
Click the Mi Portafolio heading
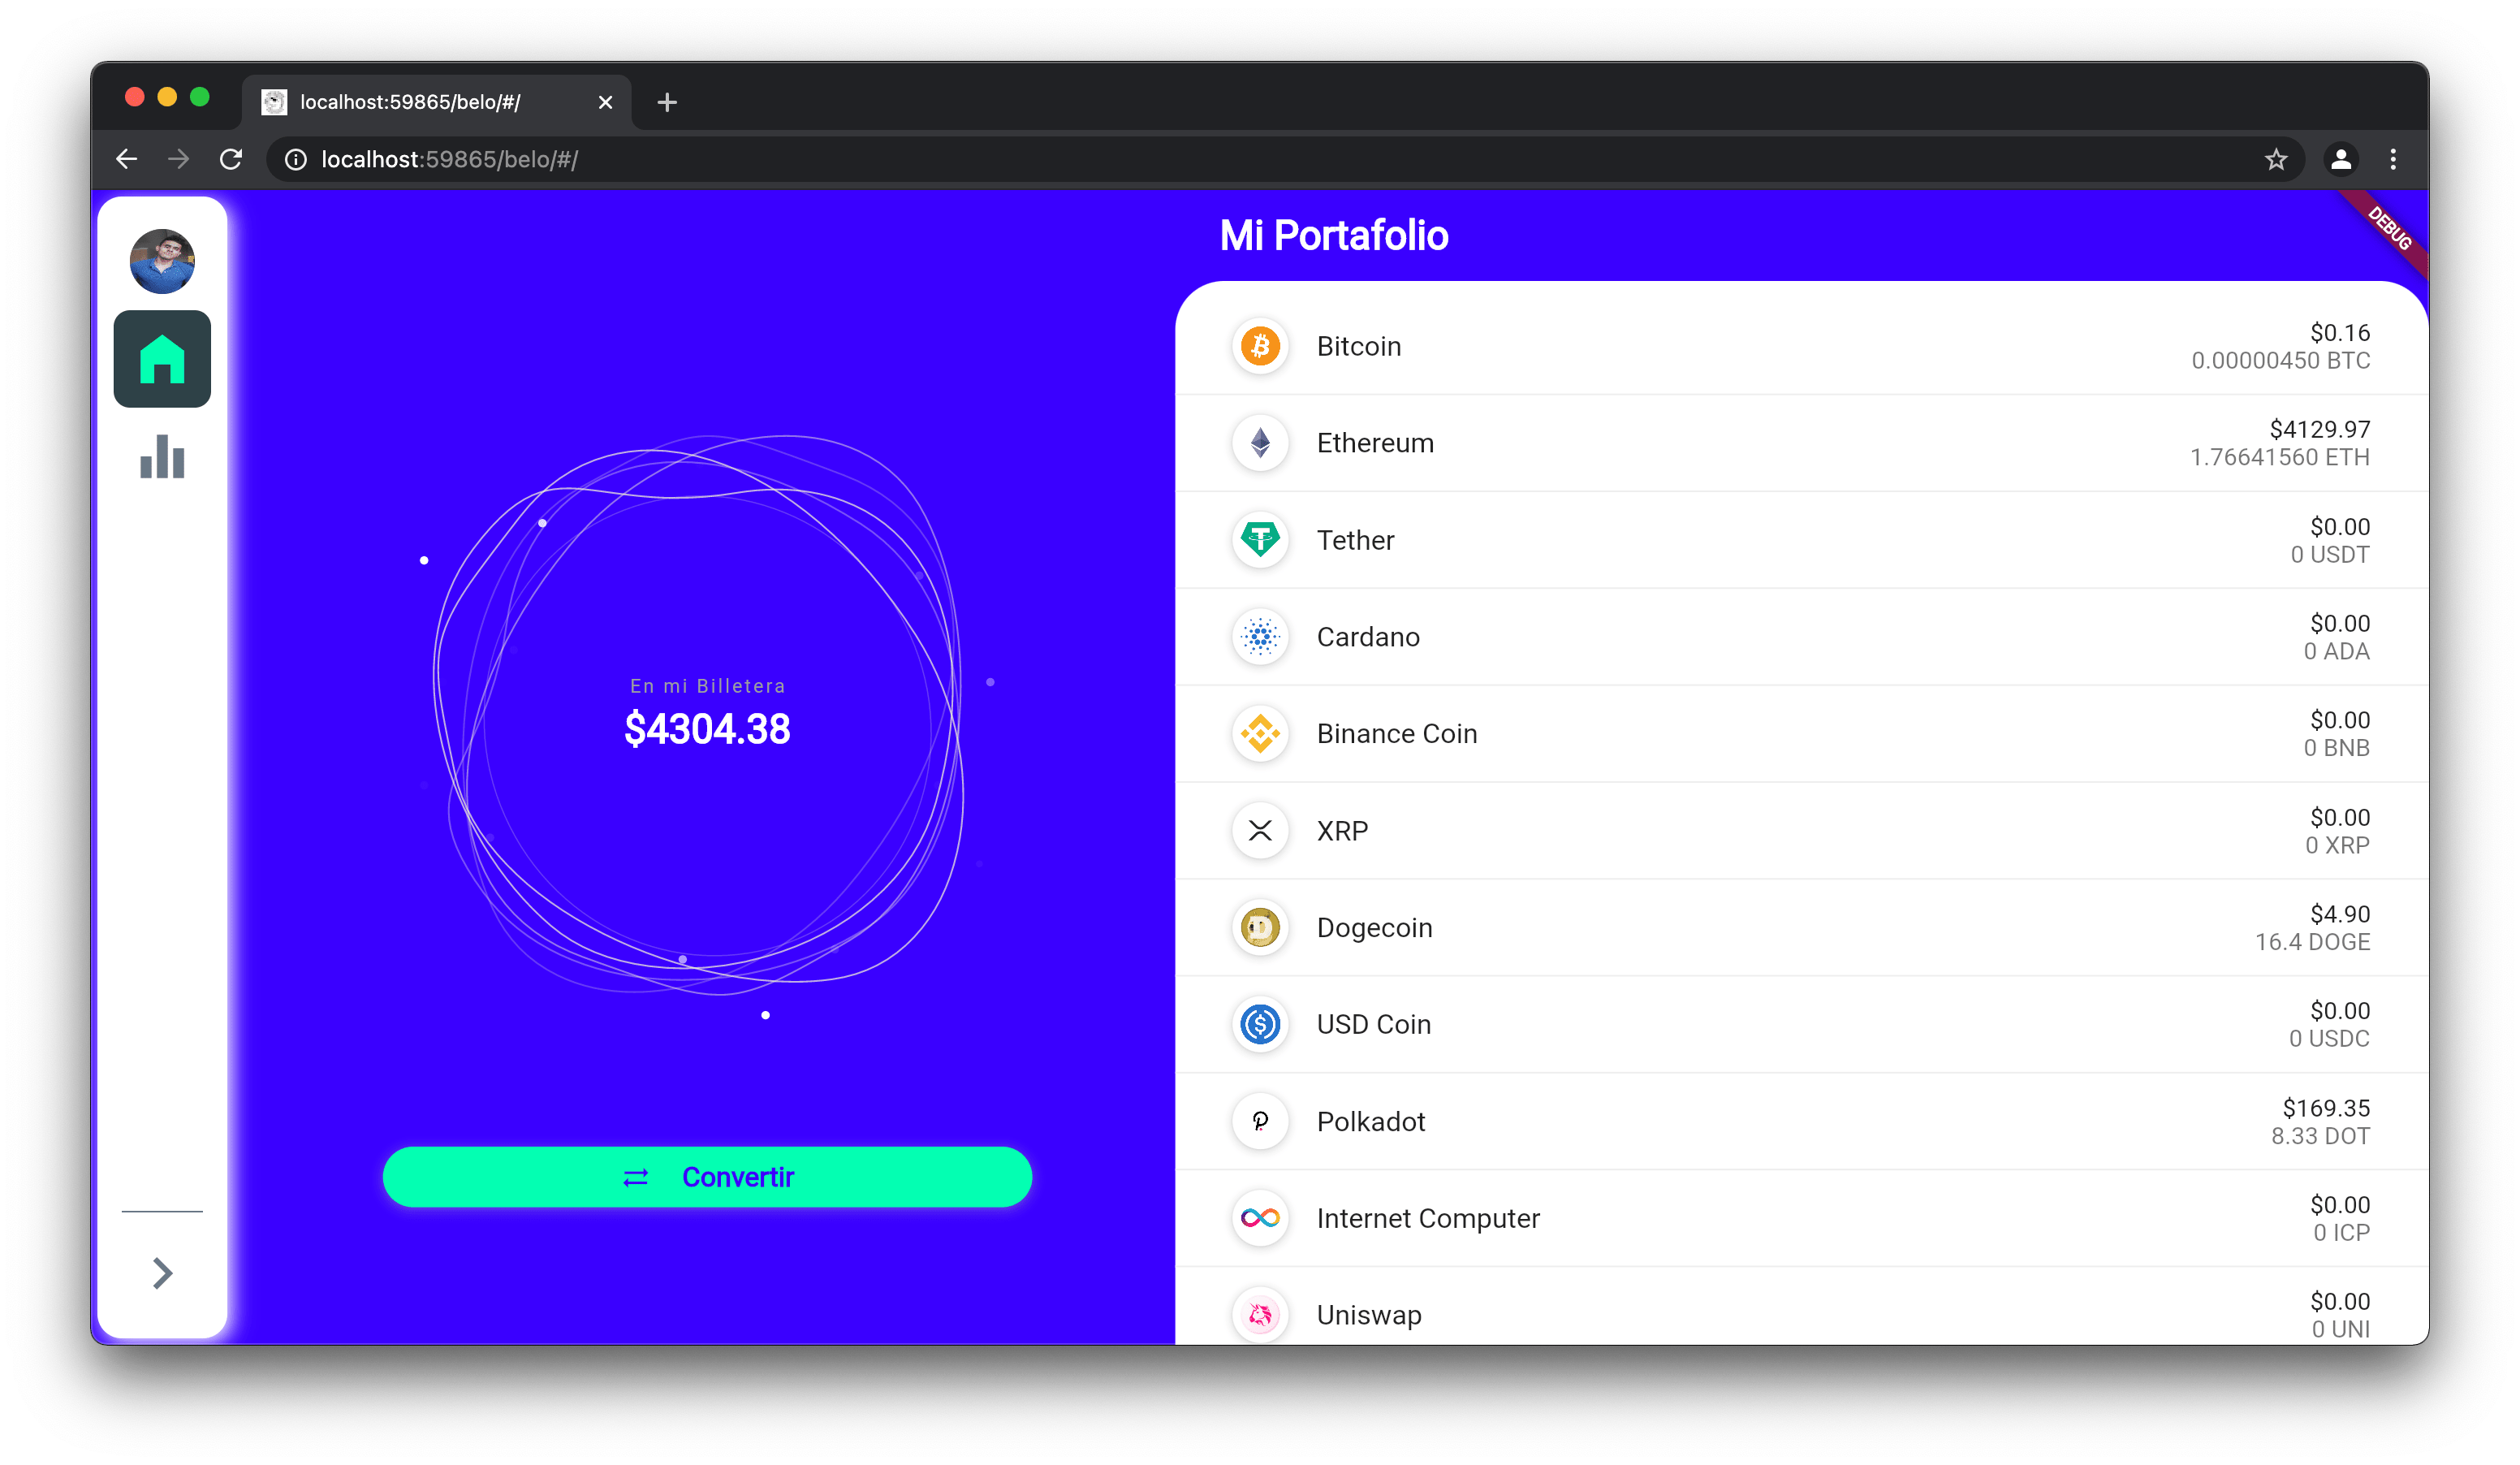[x=1333, y=236]
